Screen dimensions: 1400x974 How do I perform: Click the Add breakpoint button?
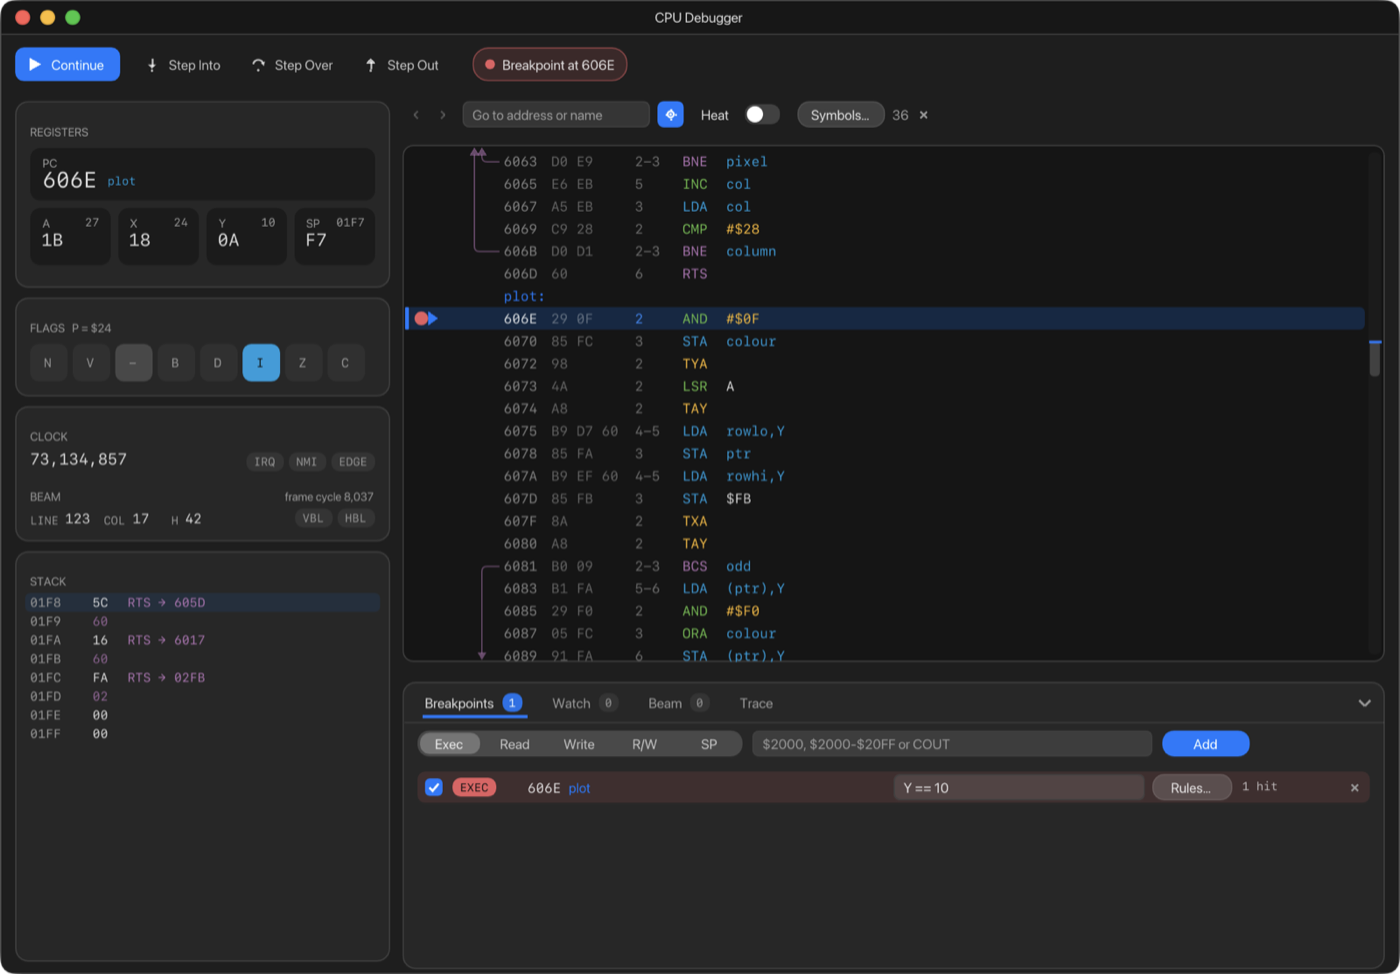tap(1205, 744)
